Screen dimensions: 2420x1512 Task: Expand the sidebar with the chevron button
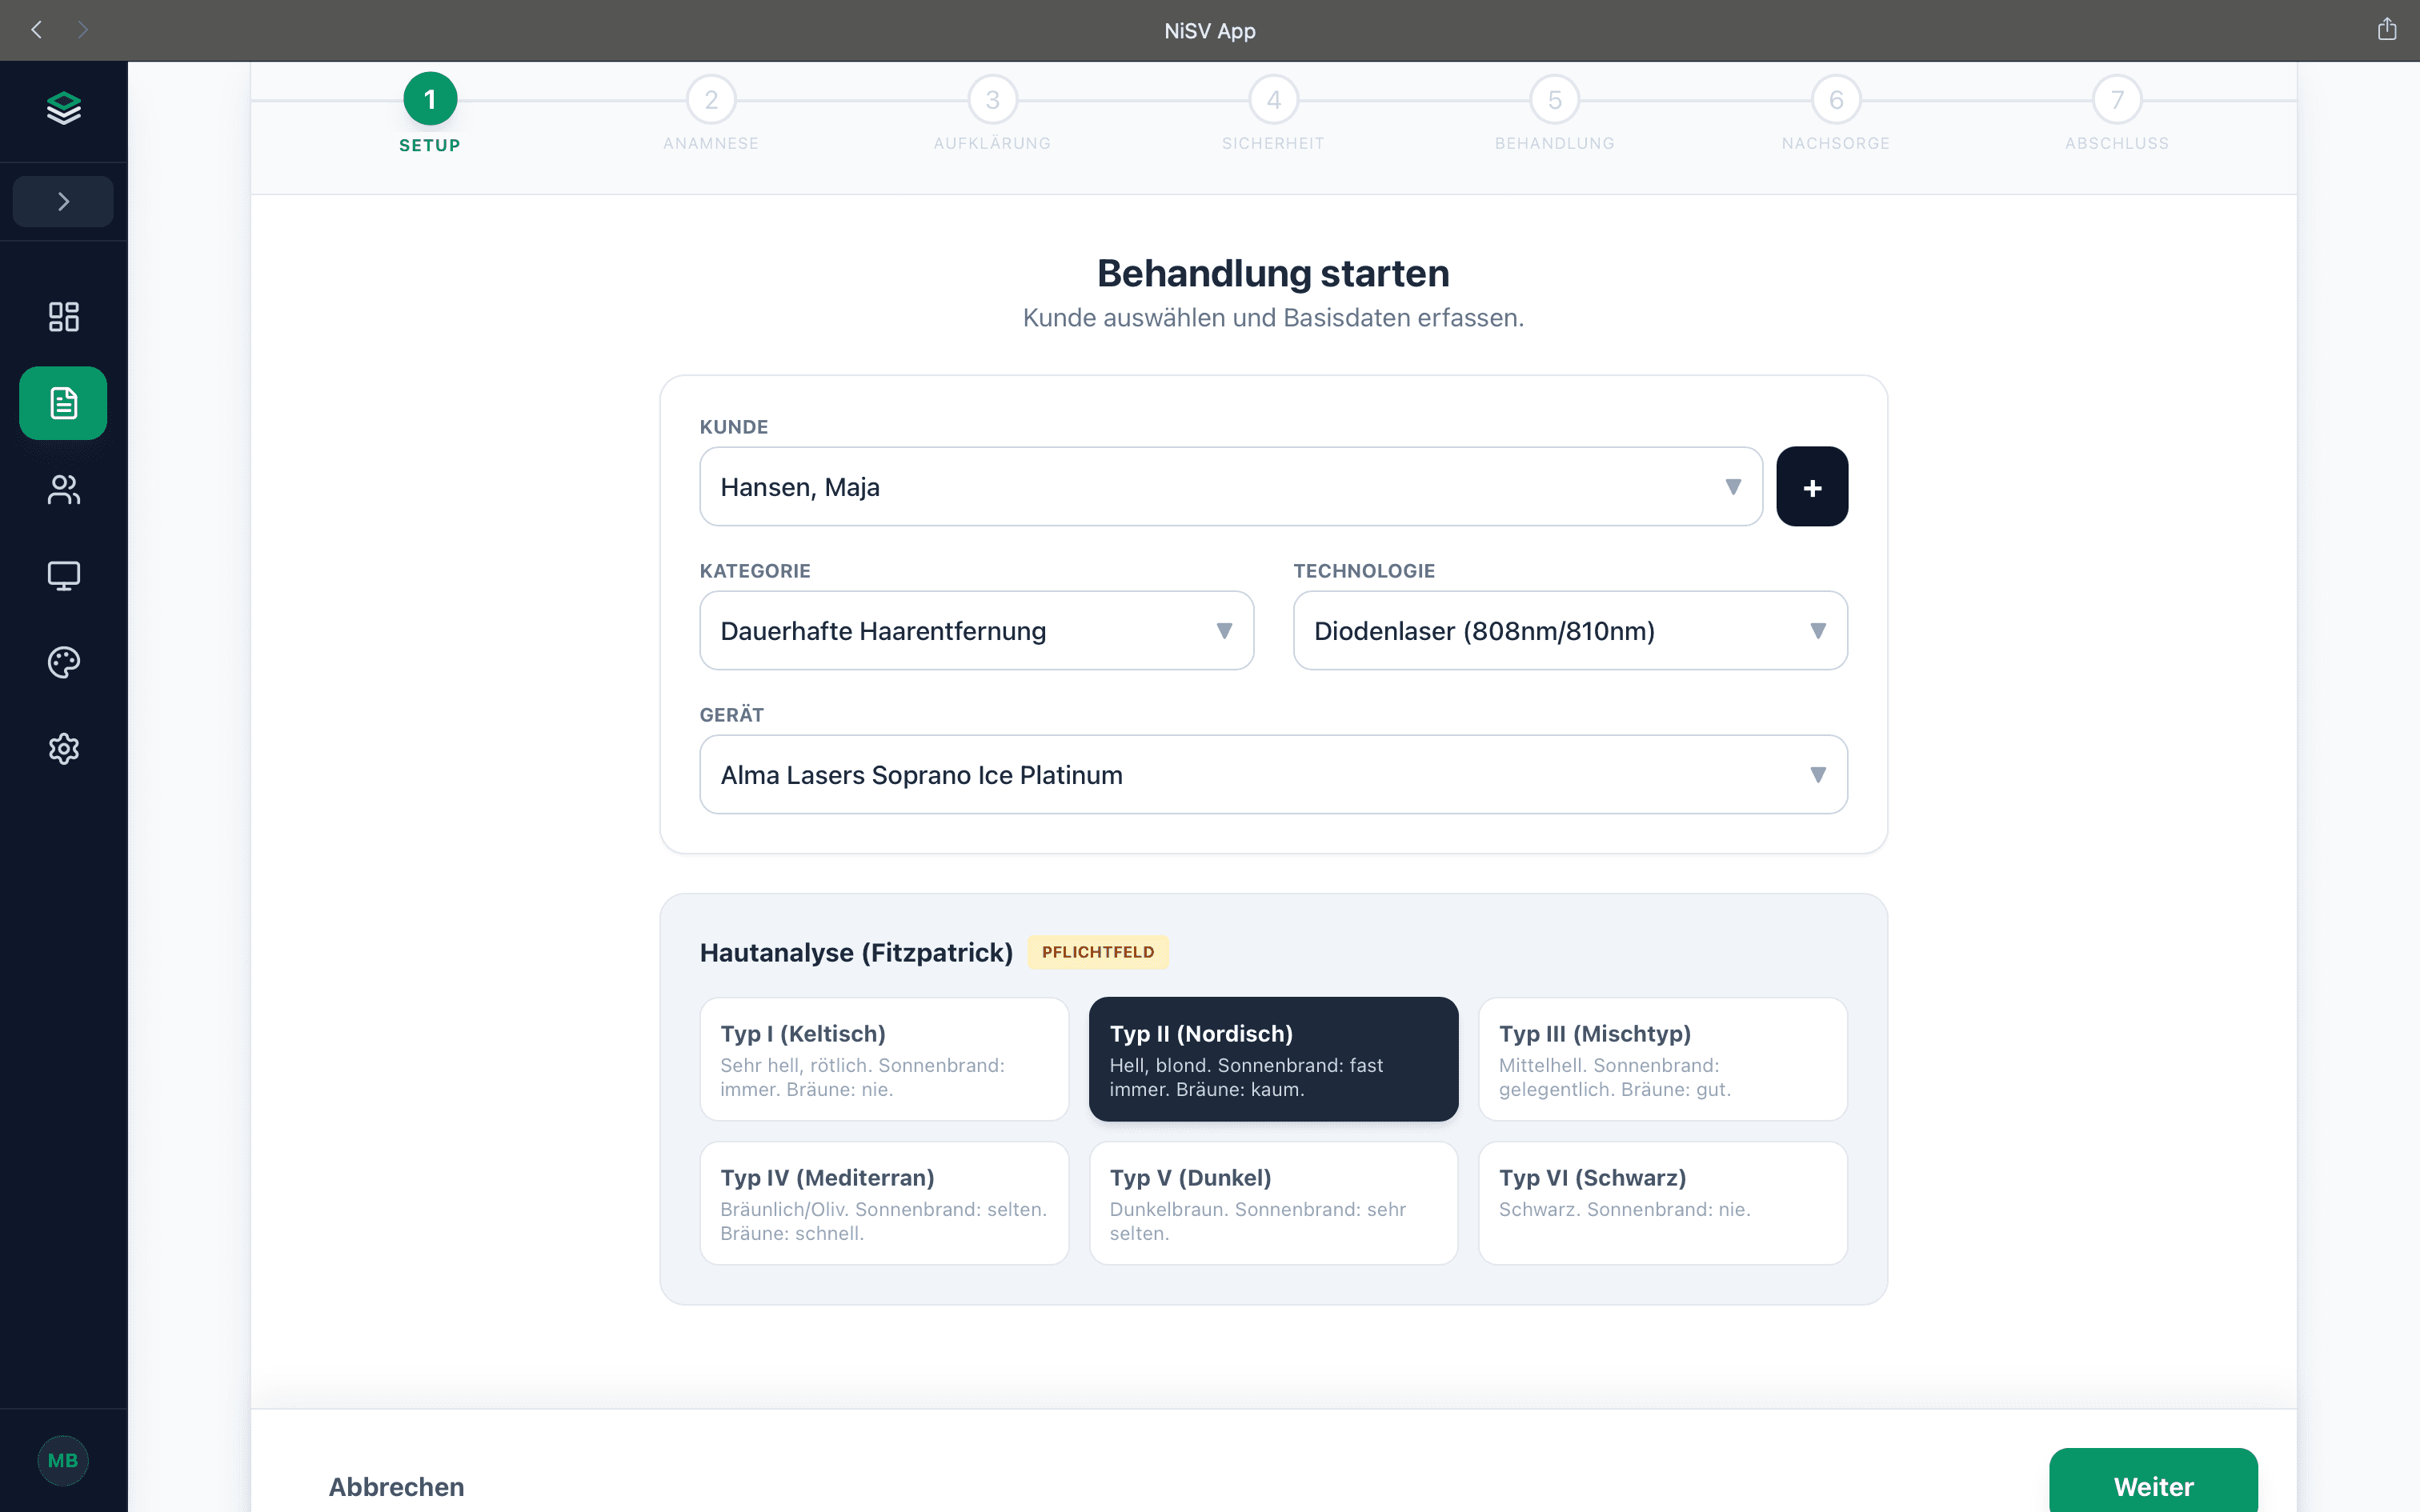coord(63,202)
